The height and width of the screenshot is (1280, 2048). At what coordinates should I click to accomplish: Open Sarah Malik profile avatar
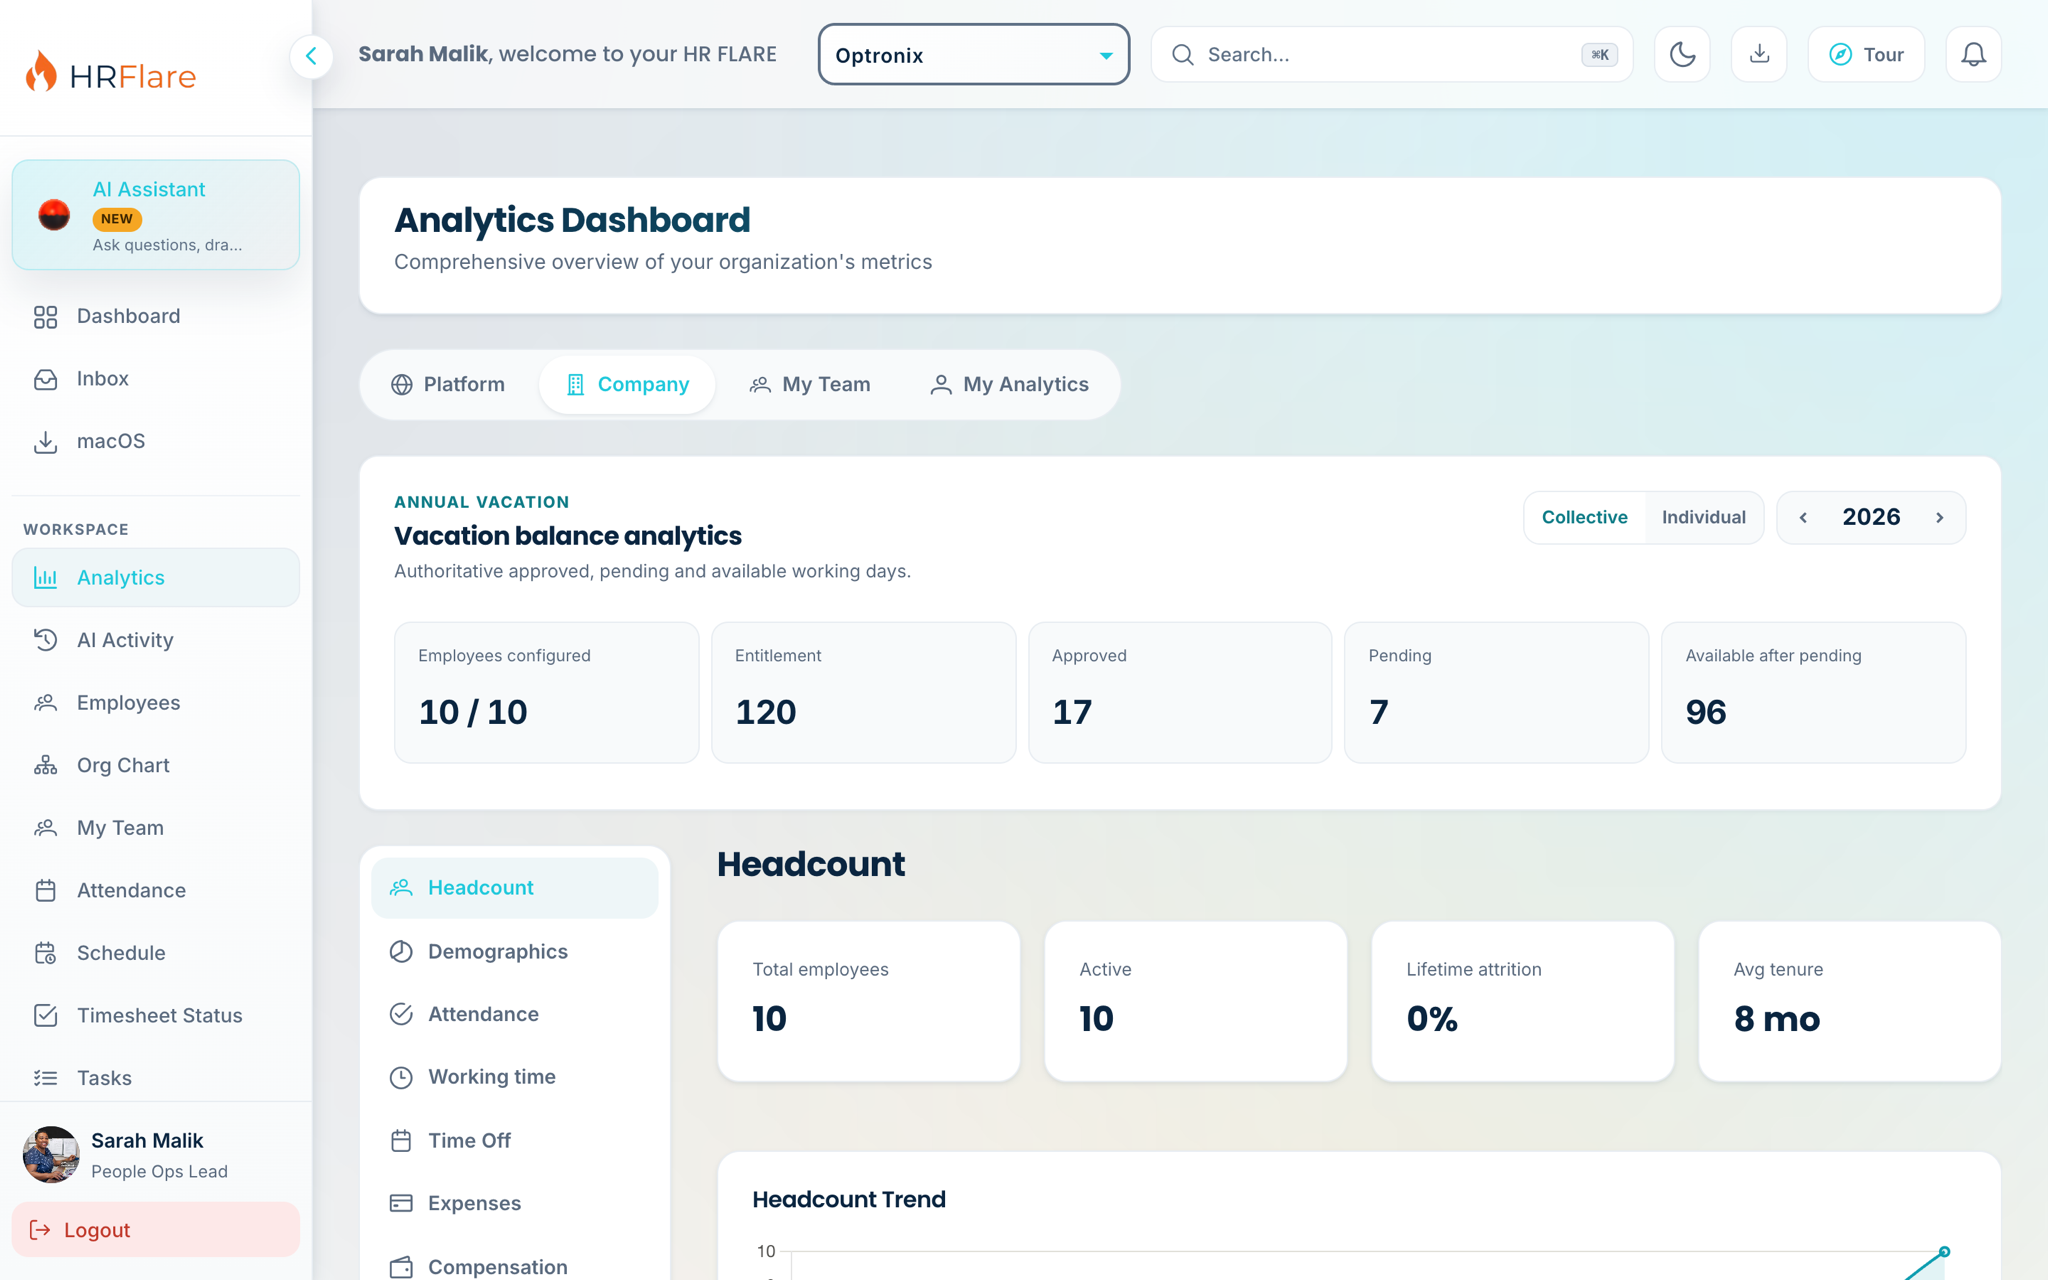click(x=51, y=1154)
